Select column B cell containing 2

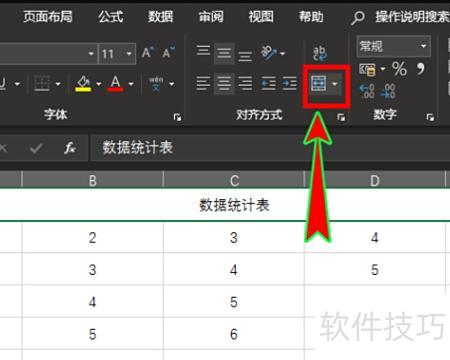point(93,237)
